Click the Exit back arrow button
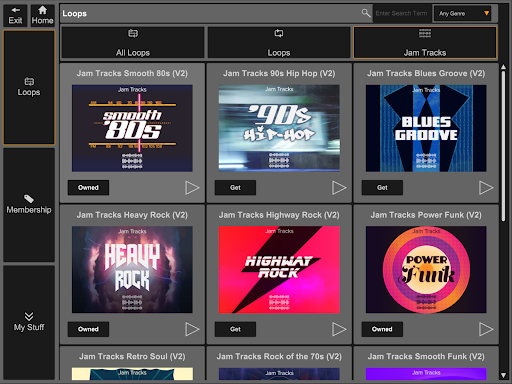The image size is (512, 384). tap(15, 16)
